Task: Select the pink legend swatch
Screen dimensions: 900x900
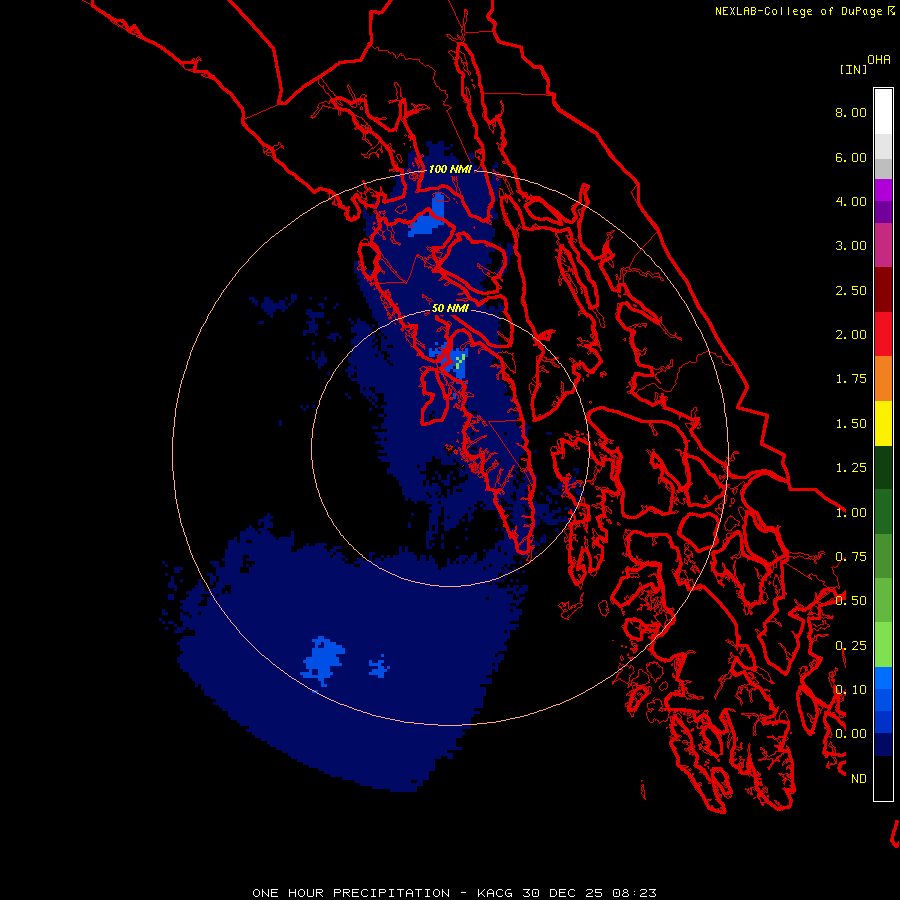Action: click(x=883, y=245)
